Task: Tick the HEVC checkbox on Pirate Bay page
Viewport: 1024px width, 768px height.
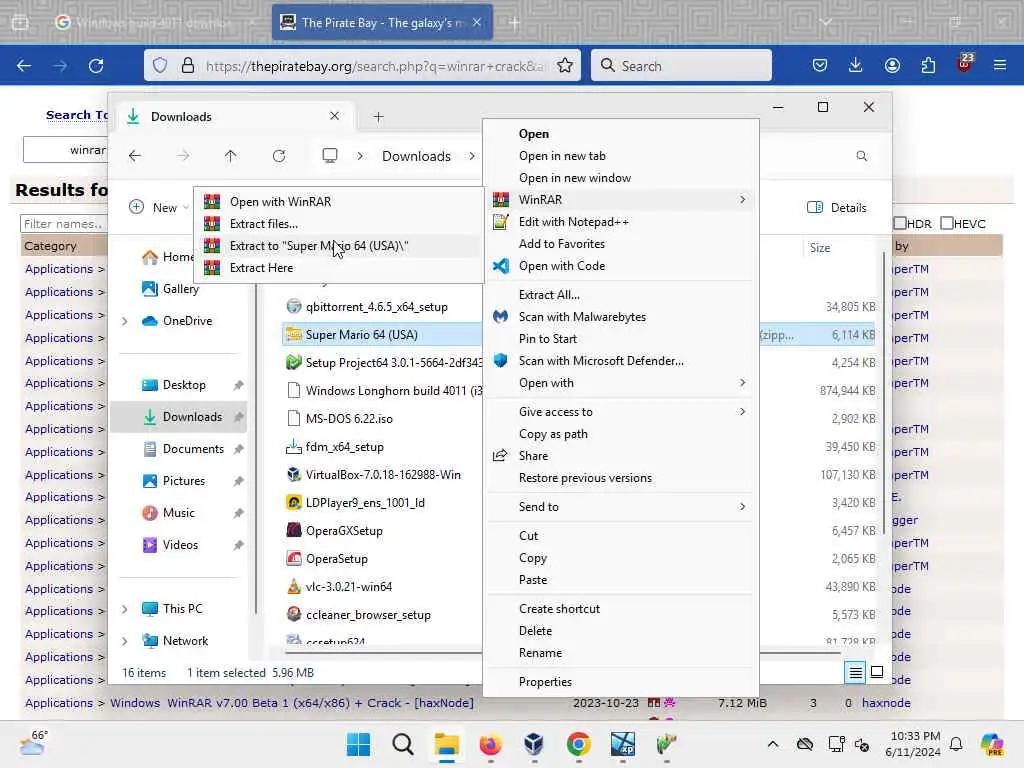Action: click(947, 223)
